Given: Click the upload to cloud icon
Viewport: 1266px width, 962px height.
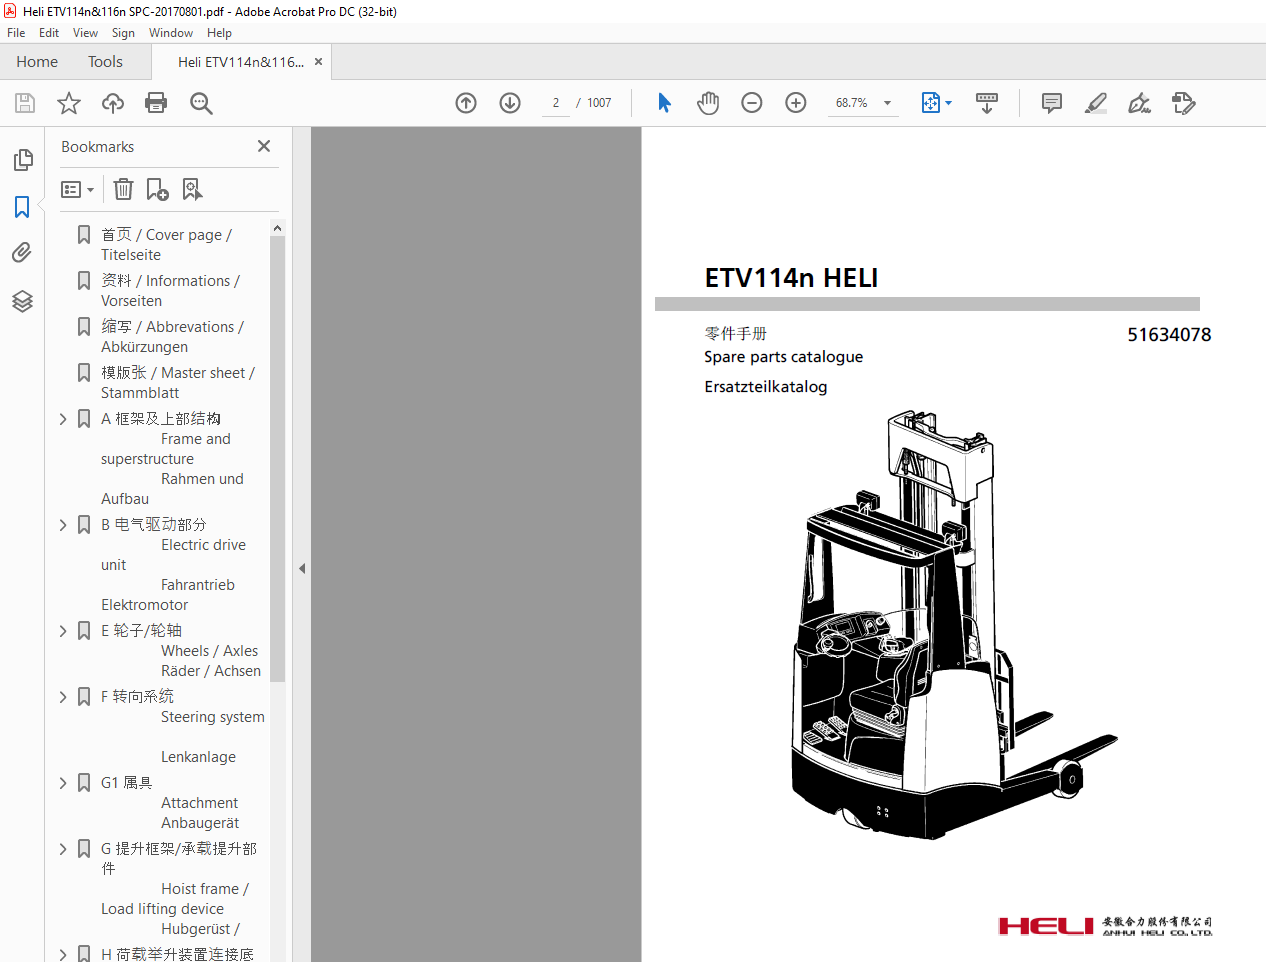Looking at the screenshot, I should click(x=113, y=103).
